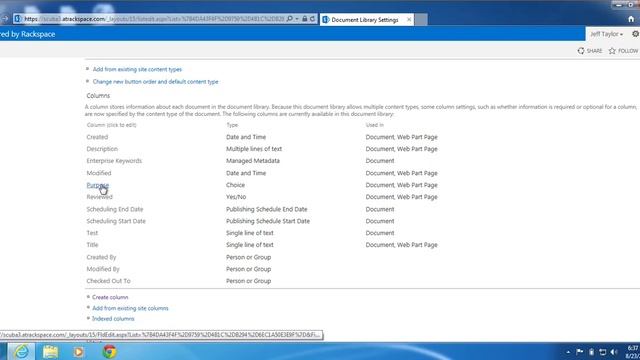Launch the media player taskbar icon
Image resolution: width=640 pixels, height=360 pixels.
pyautogui.click(x=78, y=351)
